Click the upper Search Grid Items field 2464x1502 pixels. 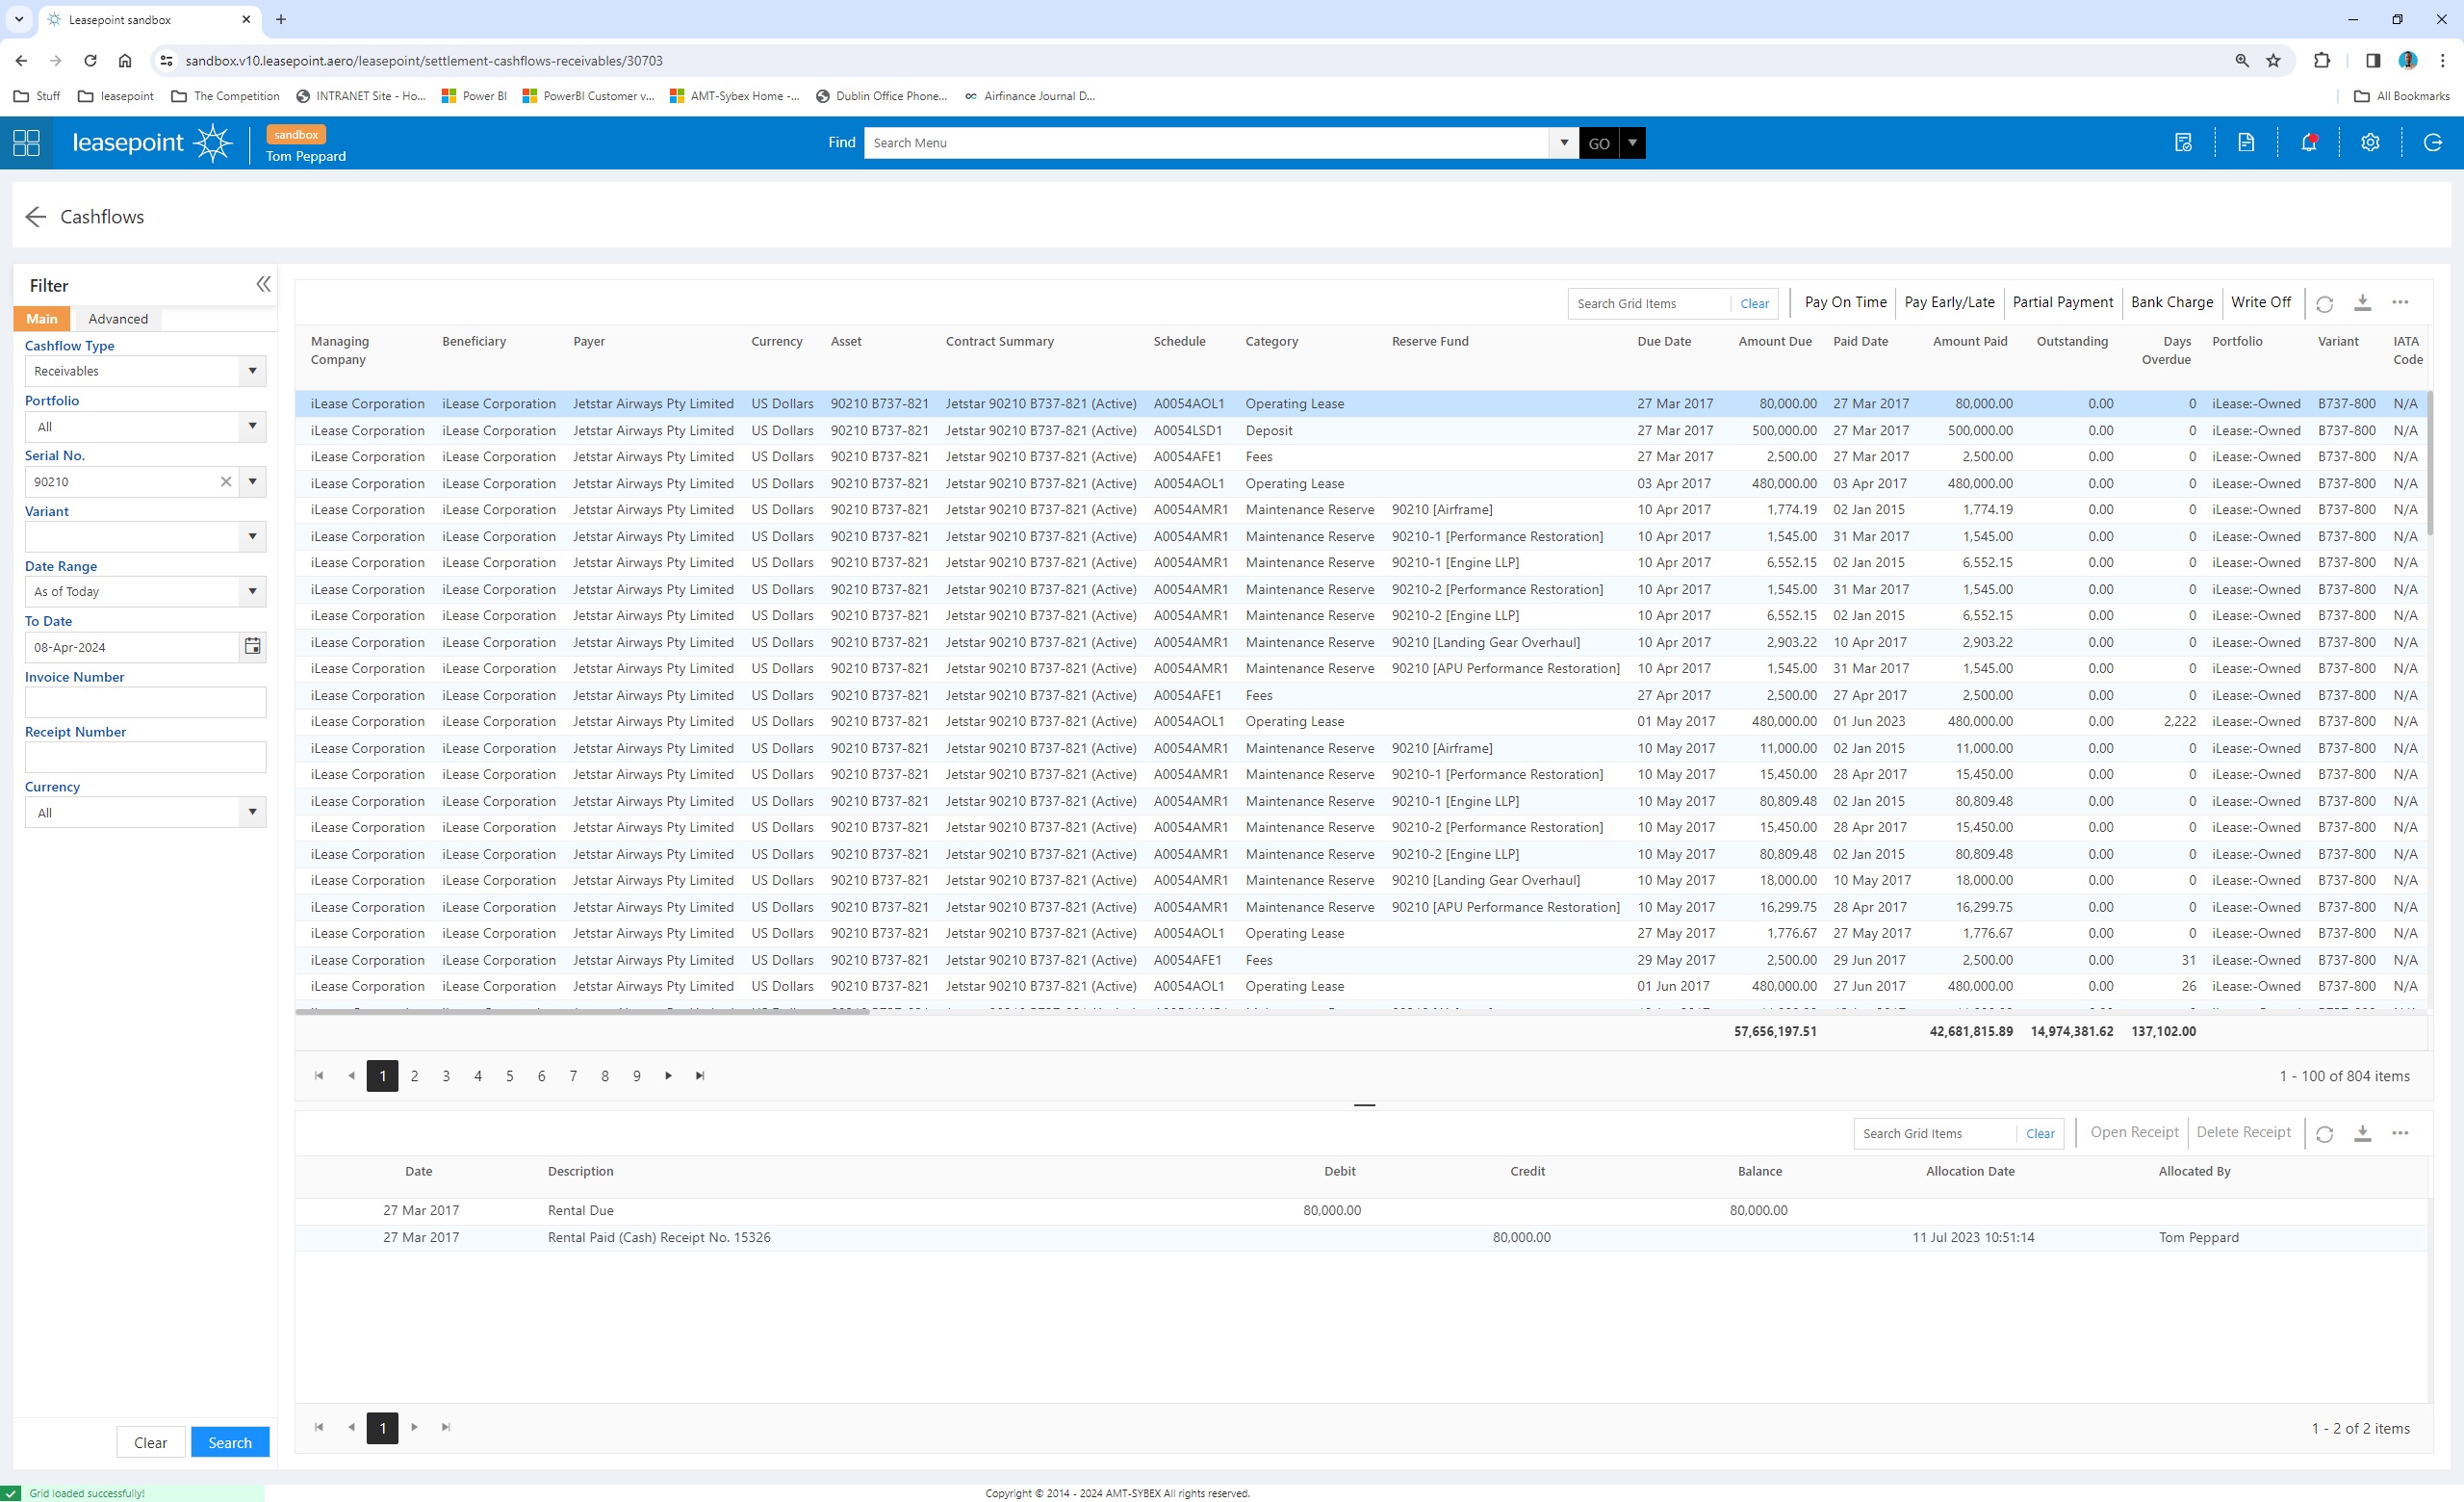tap(1649, 303)
